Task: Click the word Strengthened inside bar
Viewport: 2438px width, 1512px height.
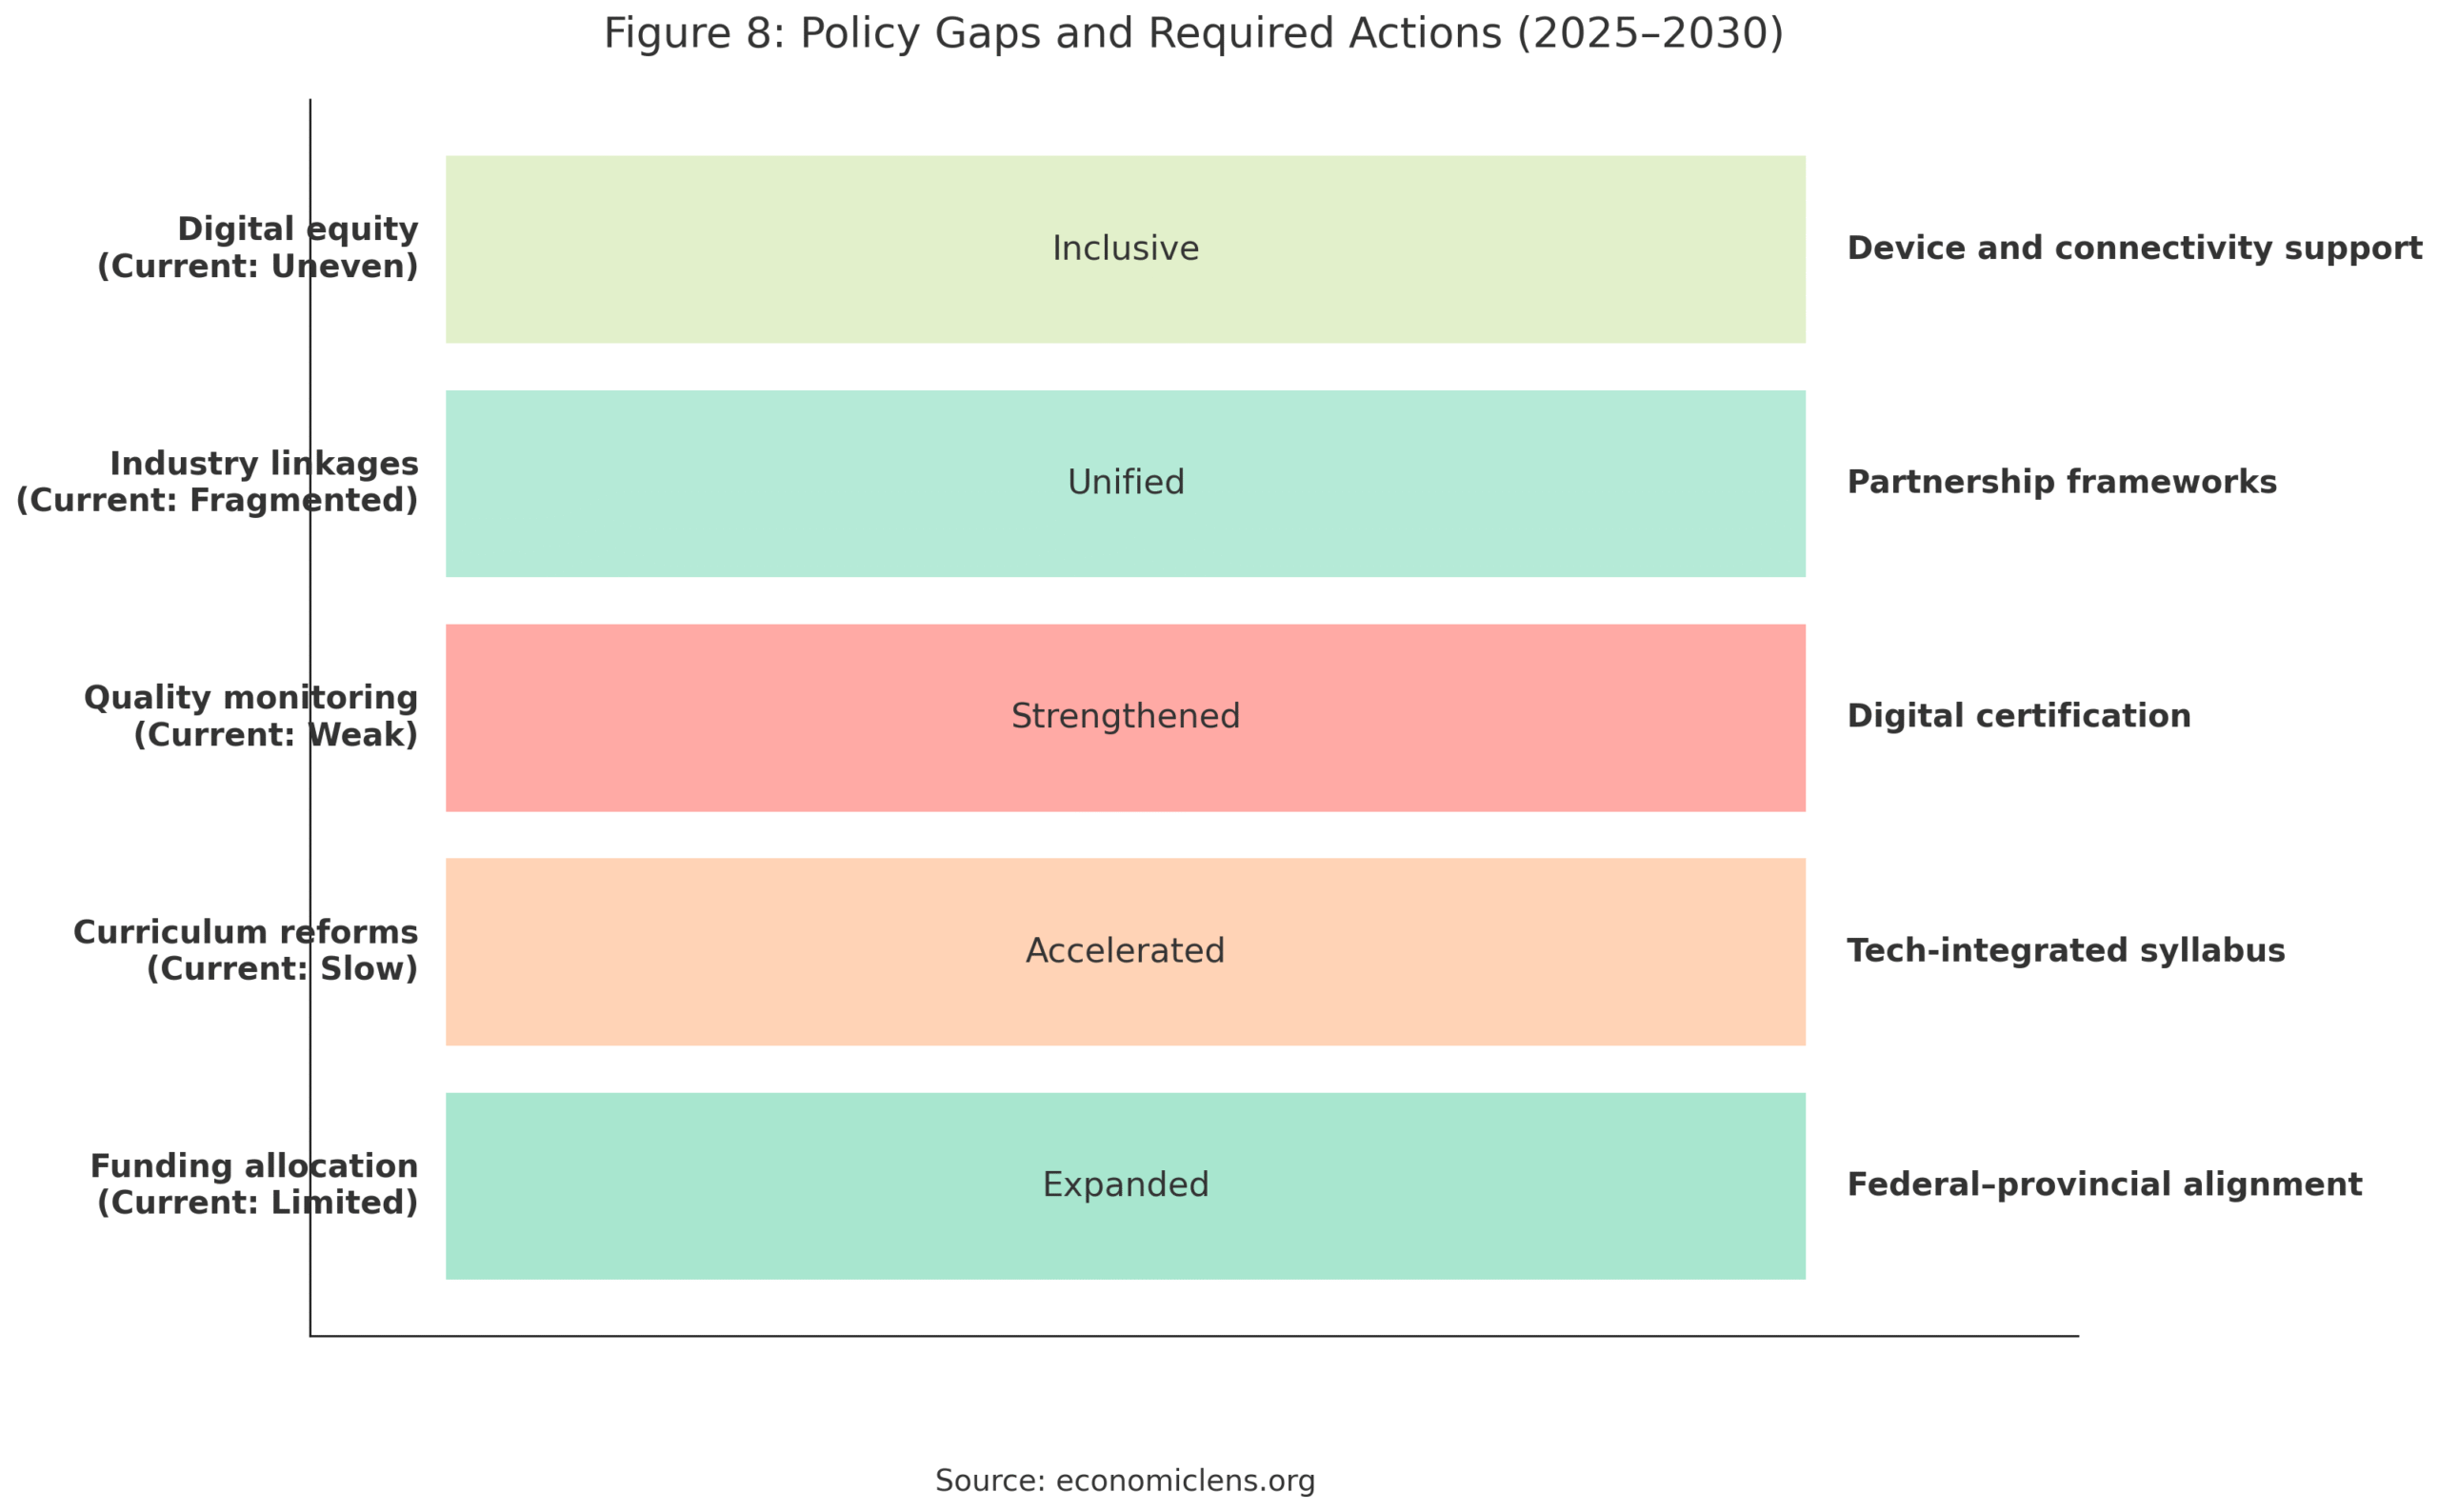Action: (x=1125, y=716)
